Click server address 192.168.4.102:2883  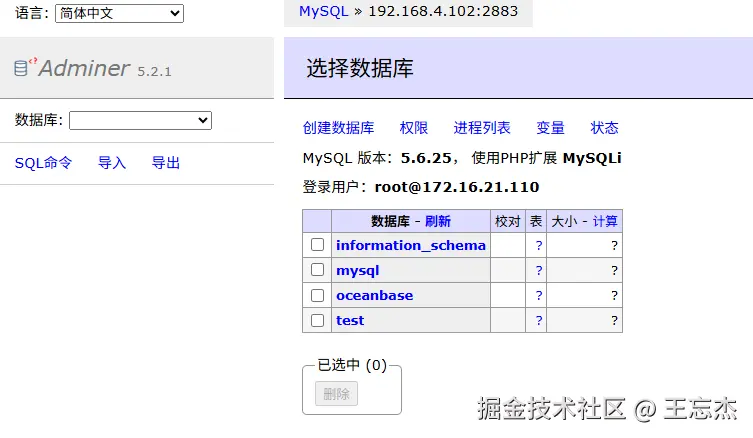(443, 11)
